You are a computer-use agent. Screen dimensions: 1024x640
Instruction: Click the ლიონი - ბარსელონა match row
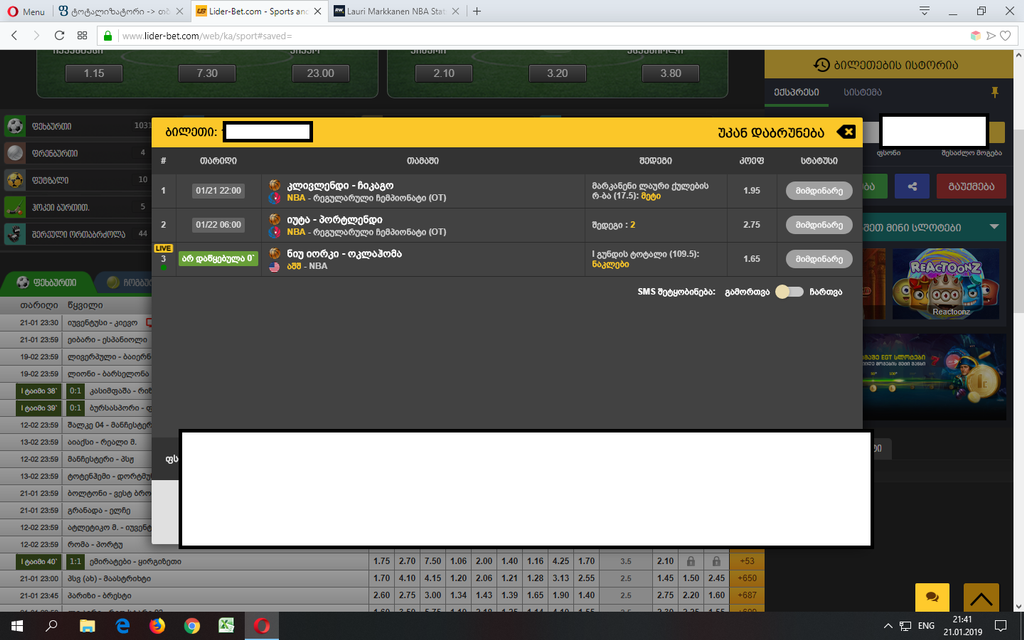[x=75, y=374]
